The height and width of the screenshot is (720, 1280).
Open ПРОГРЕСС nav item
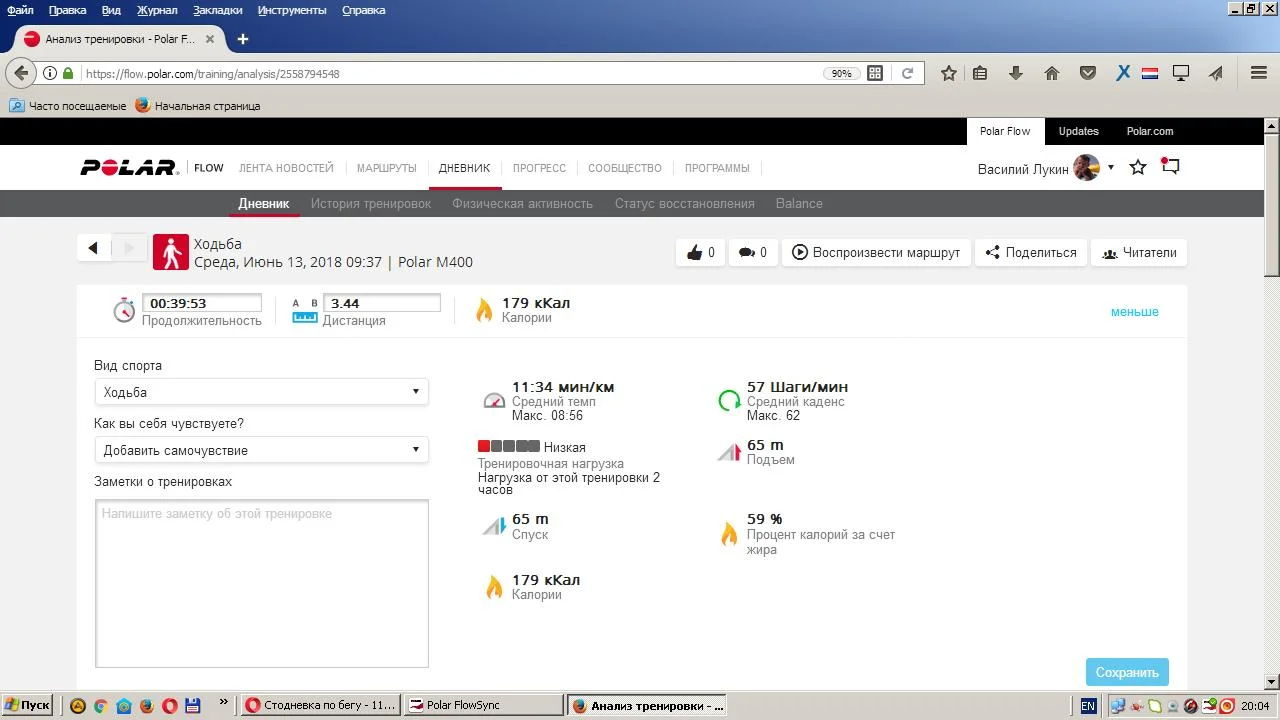(x=539, y=168)
